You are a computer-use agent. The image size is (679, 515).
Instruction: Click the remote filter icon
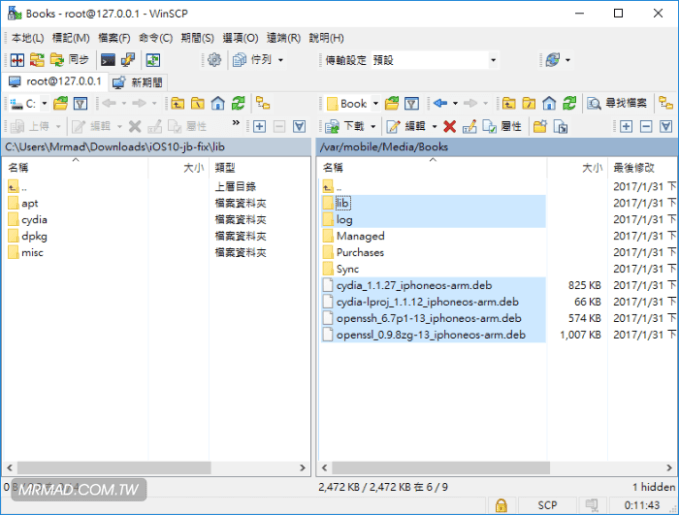click(x=412, y=104)
